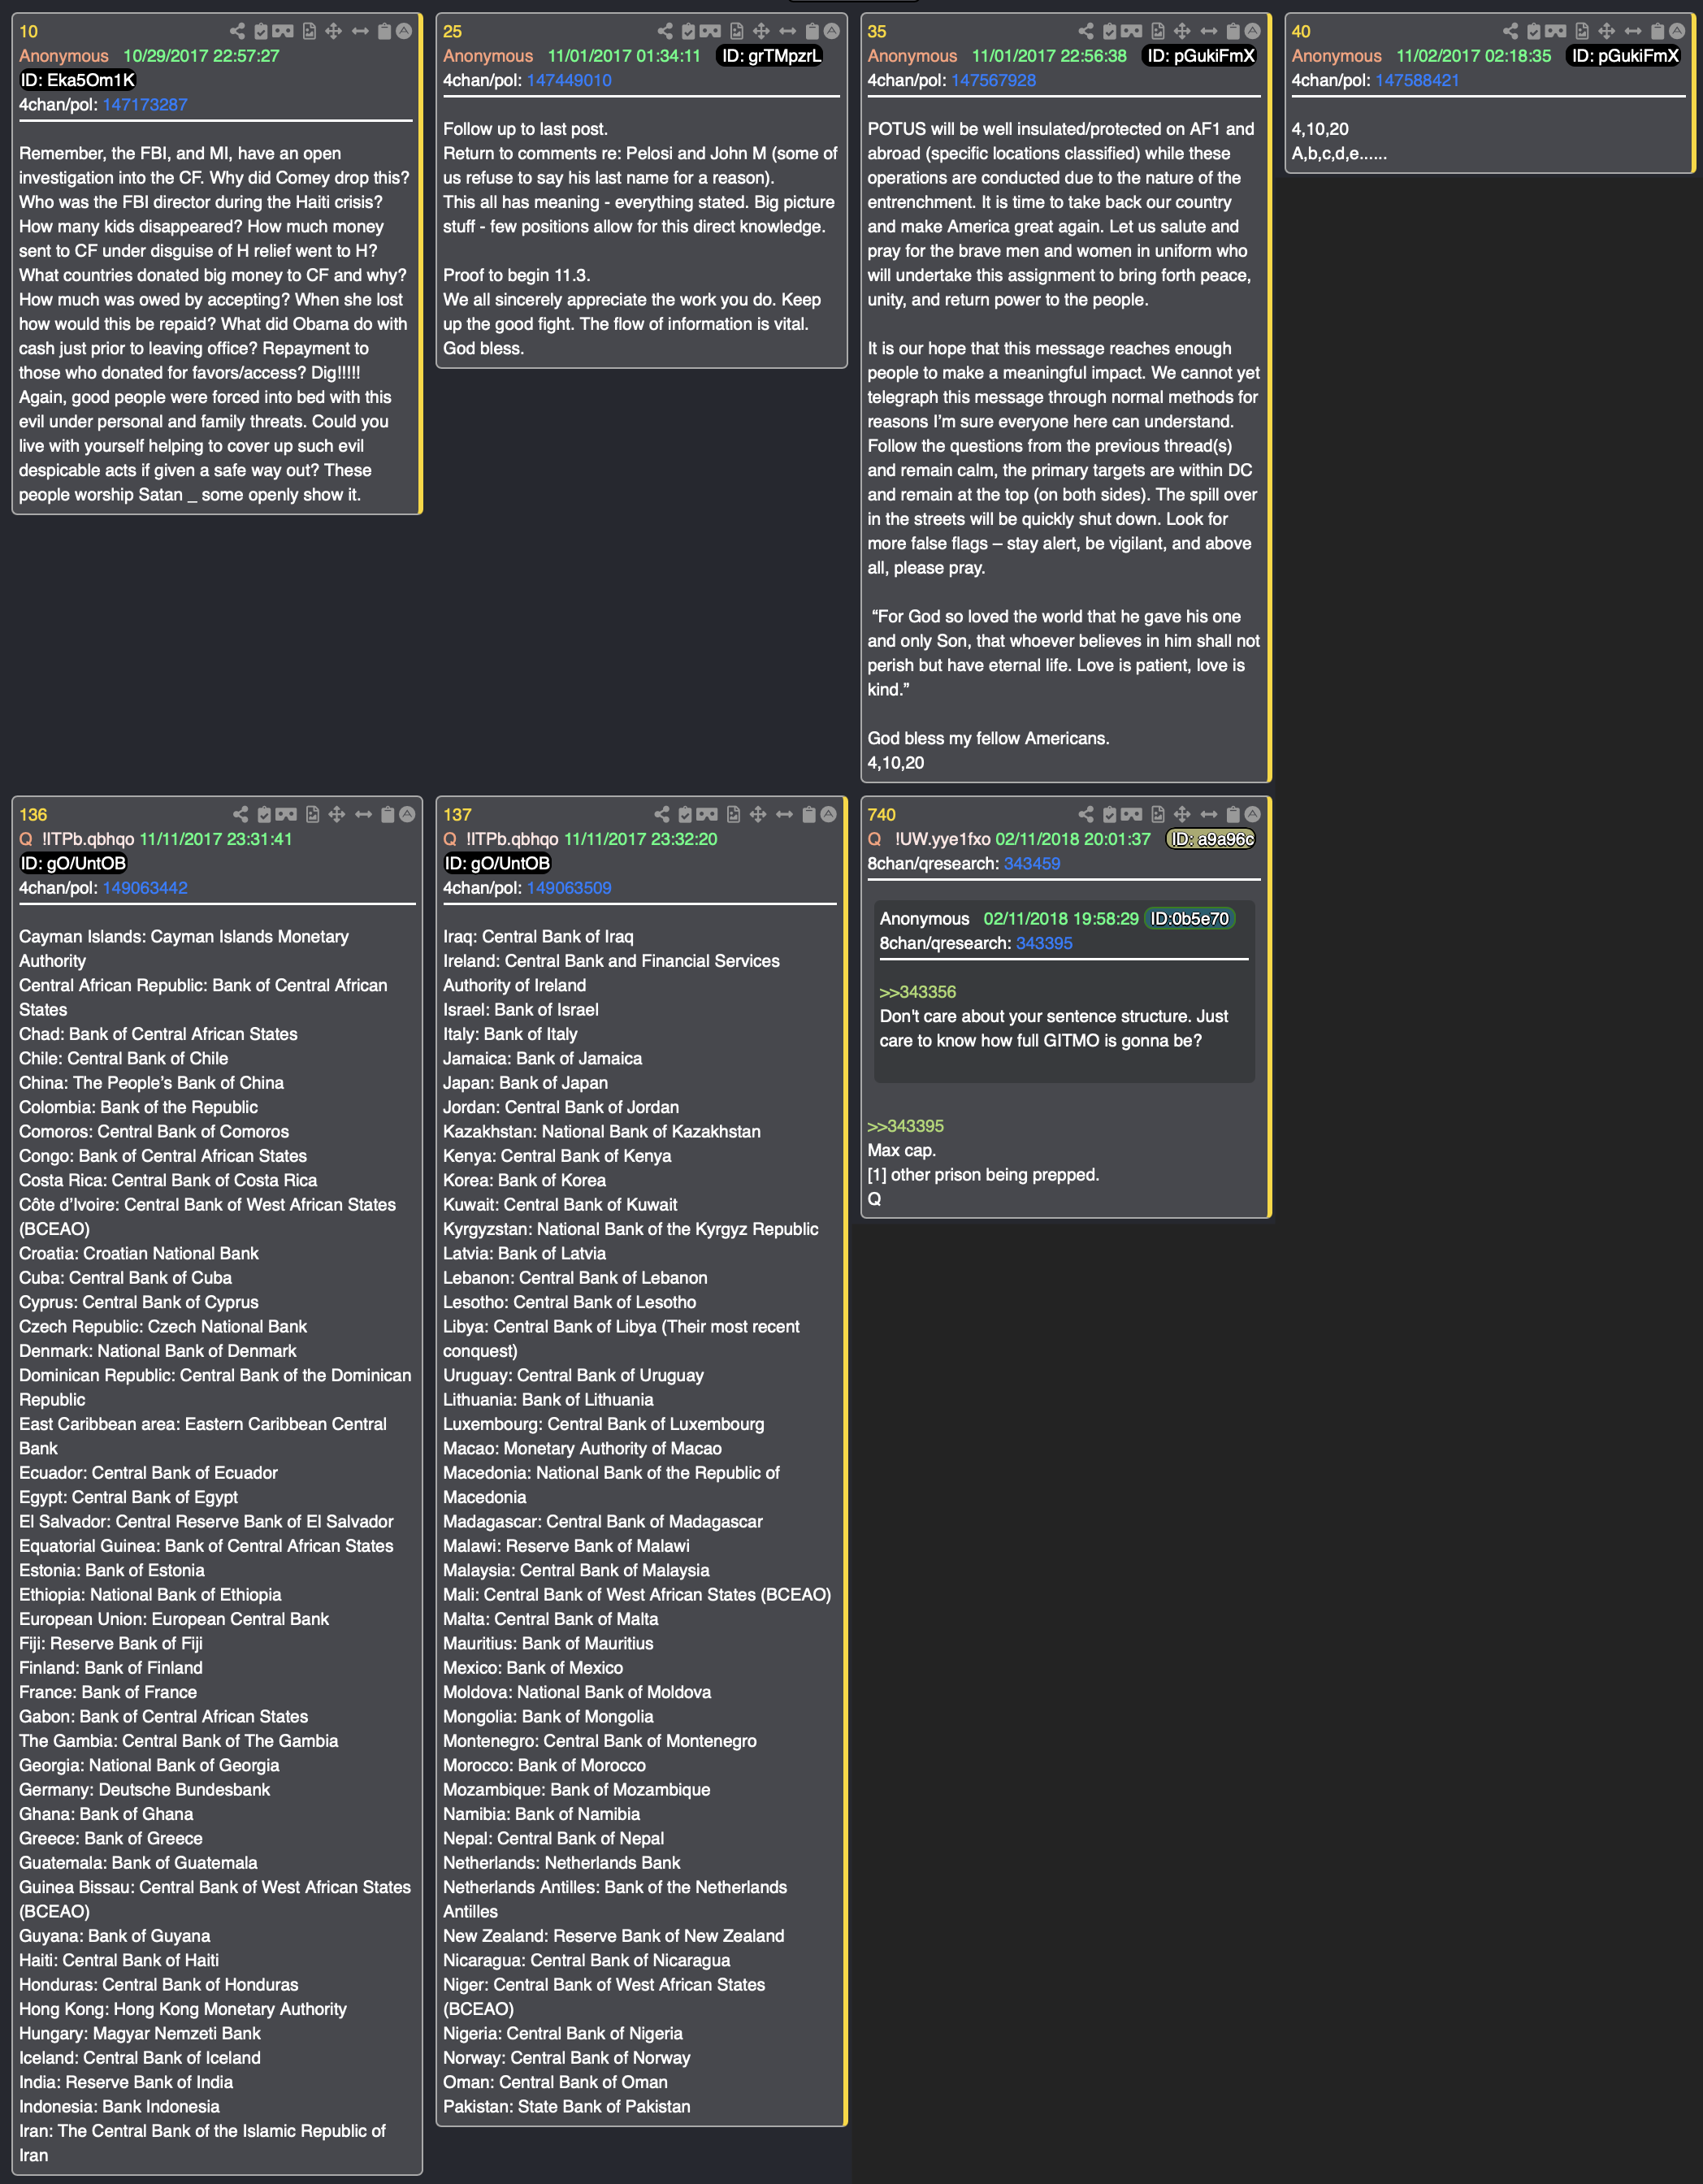
Task: Click the share icon on post 10
Action: 237,31
